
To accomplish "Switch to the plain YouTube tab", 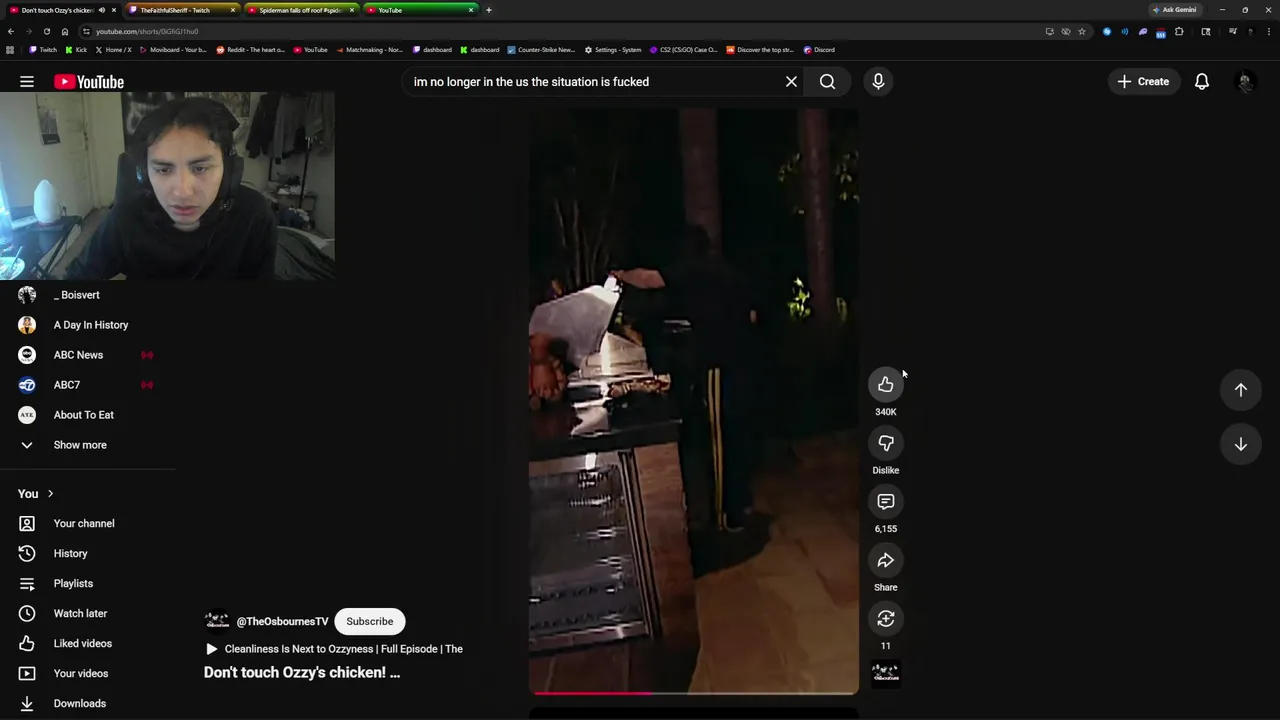I will pos(420,10).
